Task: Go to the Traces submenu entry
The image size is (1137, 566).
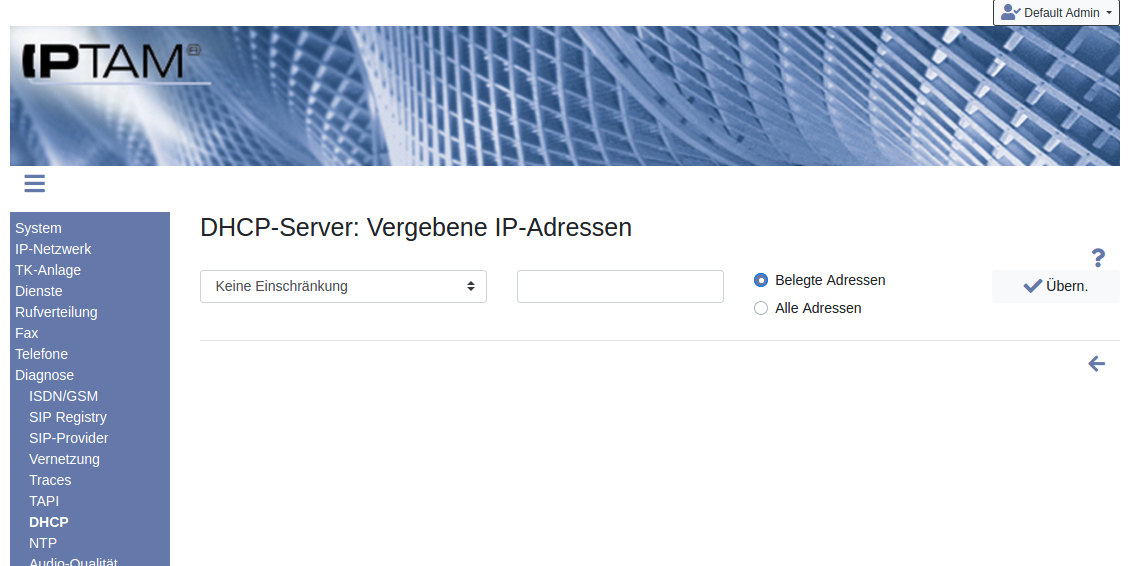Action: (x=50, y=480)
